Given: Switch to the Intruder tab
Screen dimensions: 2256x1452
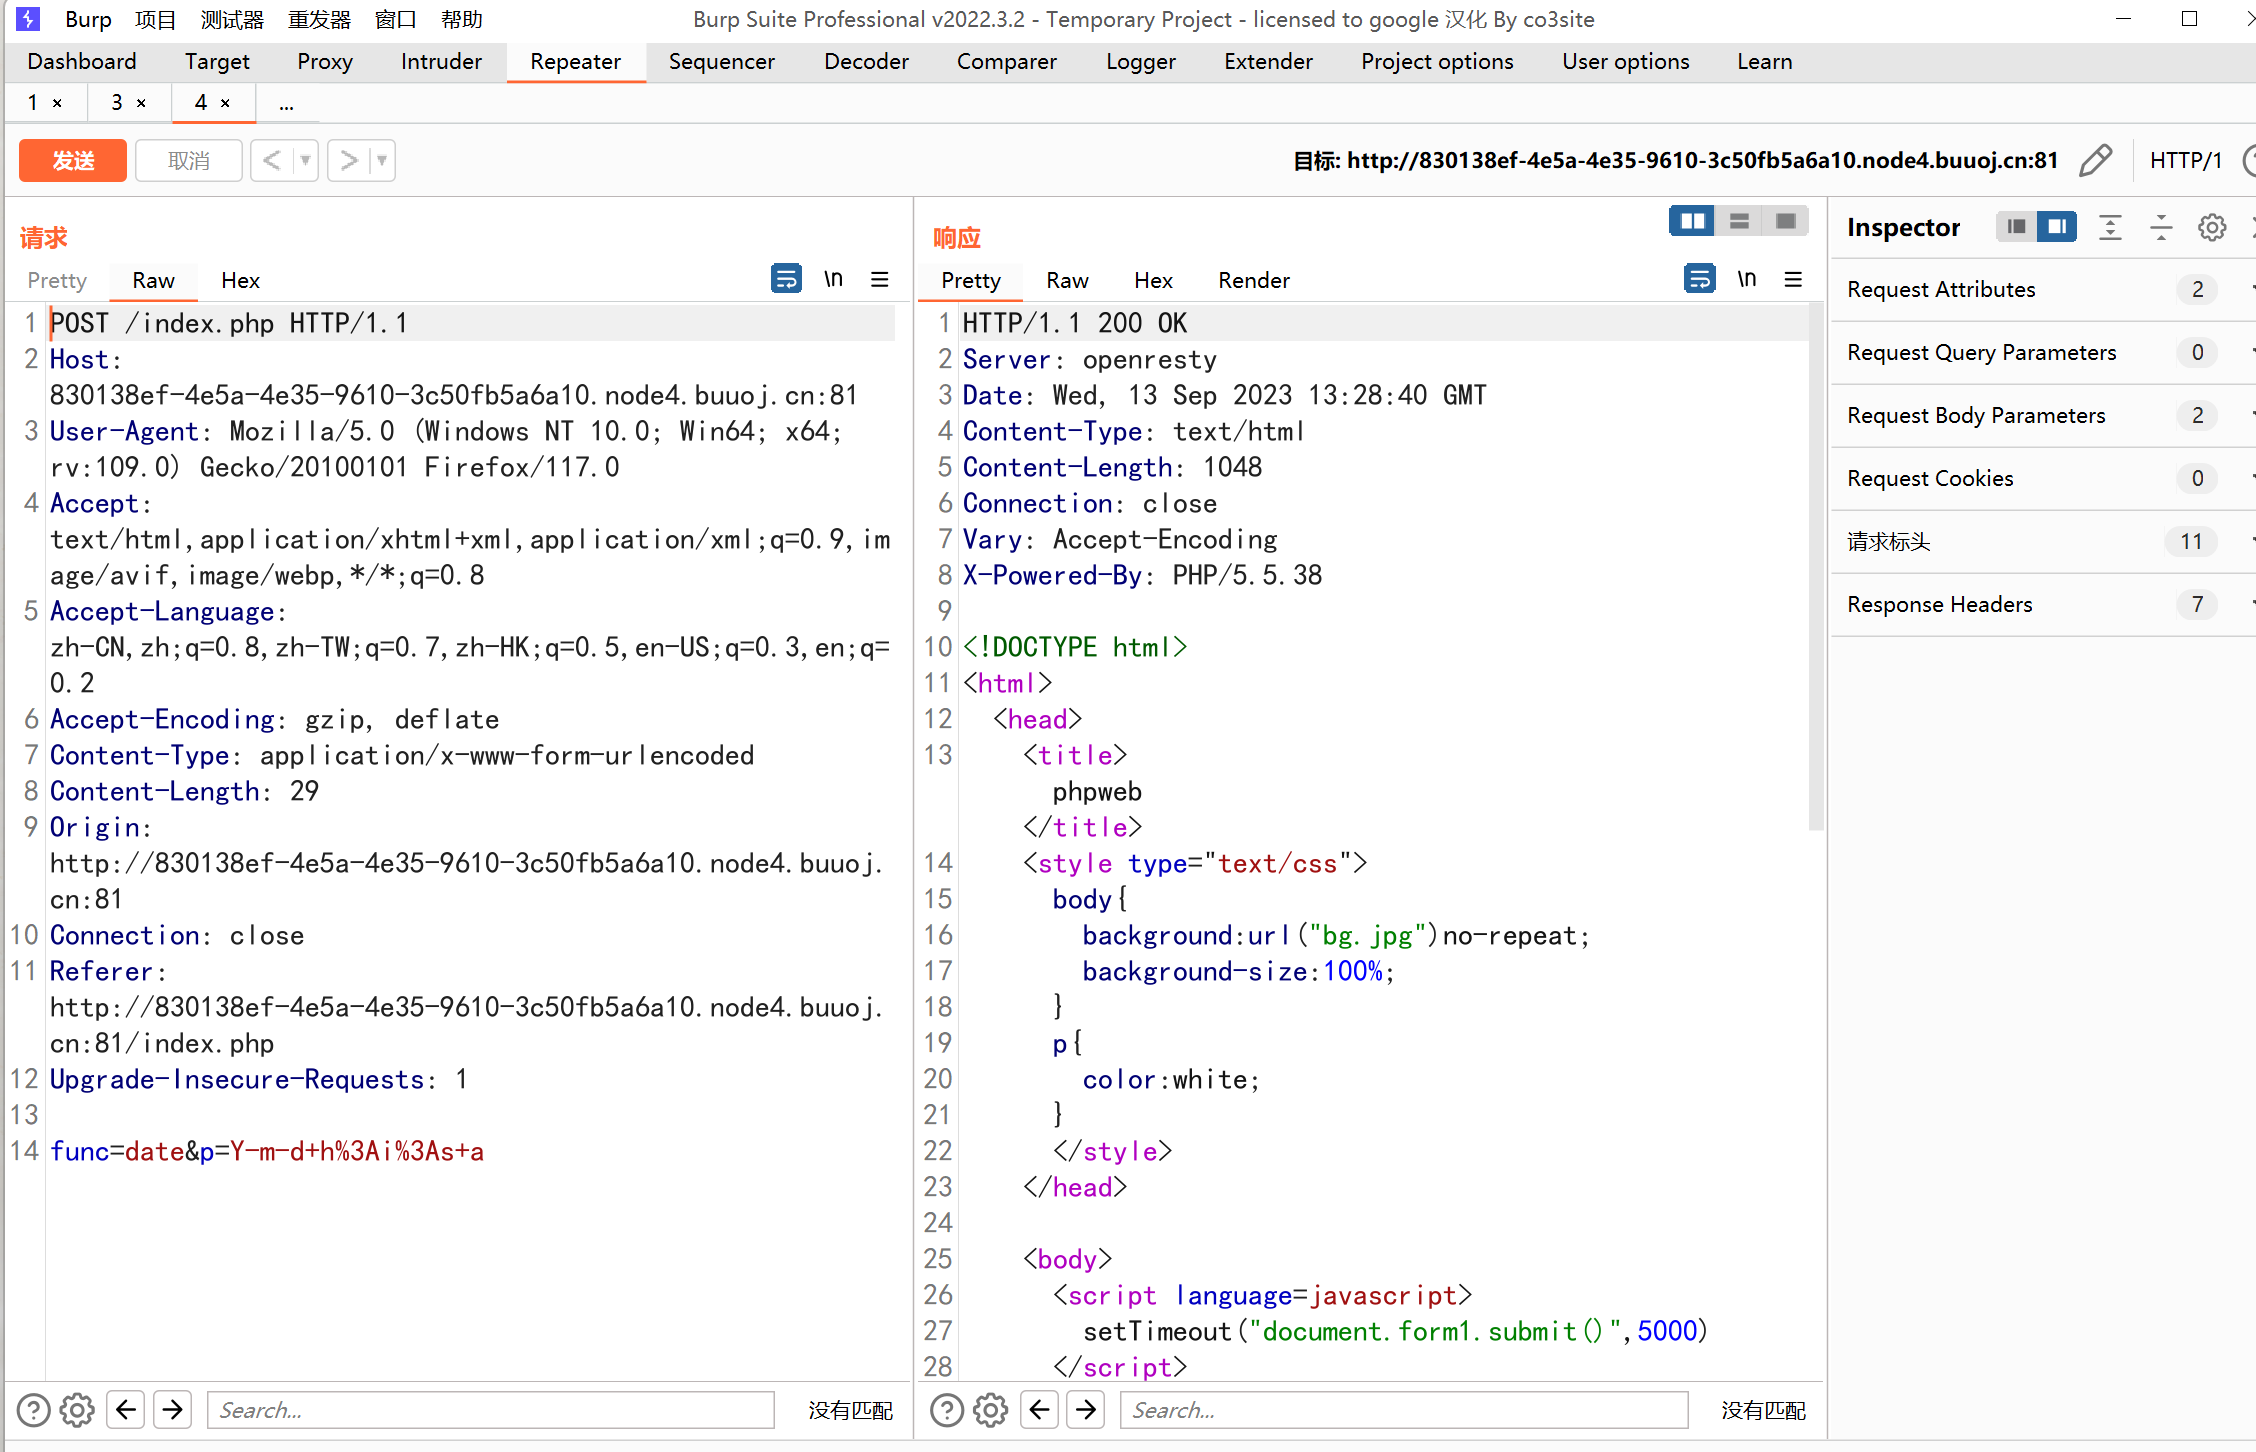Looking at the screenshot, I should coord(441,61).
